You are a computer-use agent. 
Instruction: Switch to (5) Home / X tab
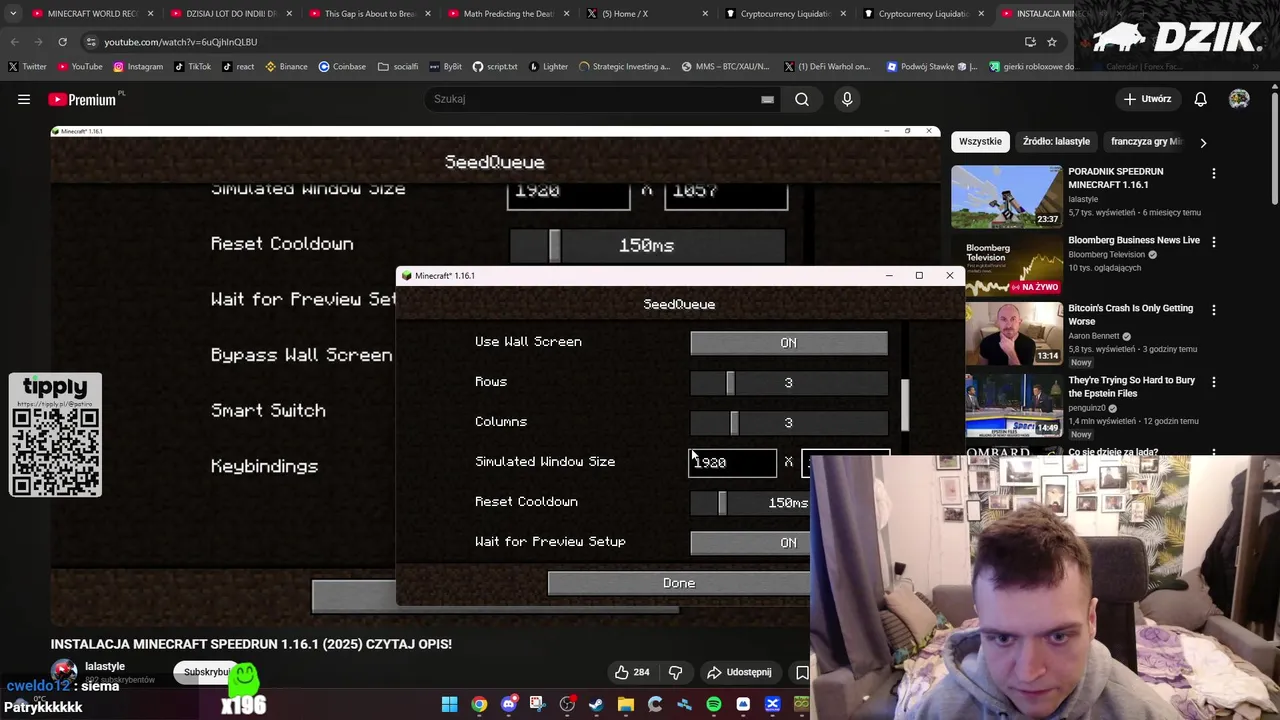[x=647, y=14]
